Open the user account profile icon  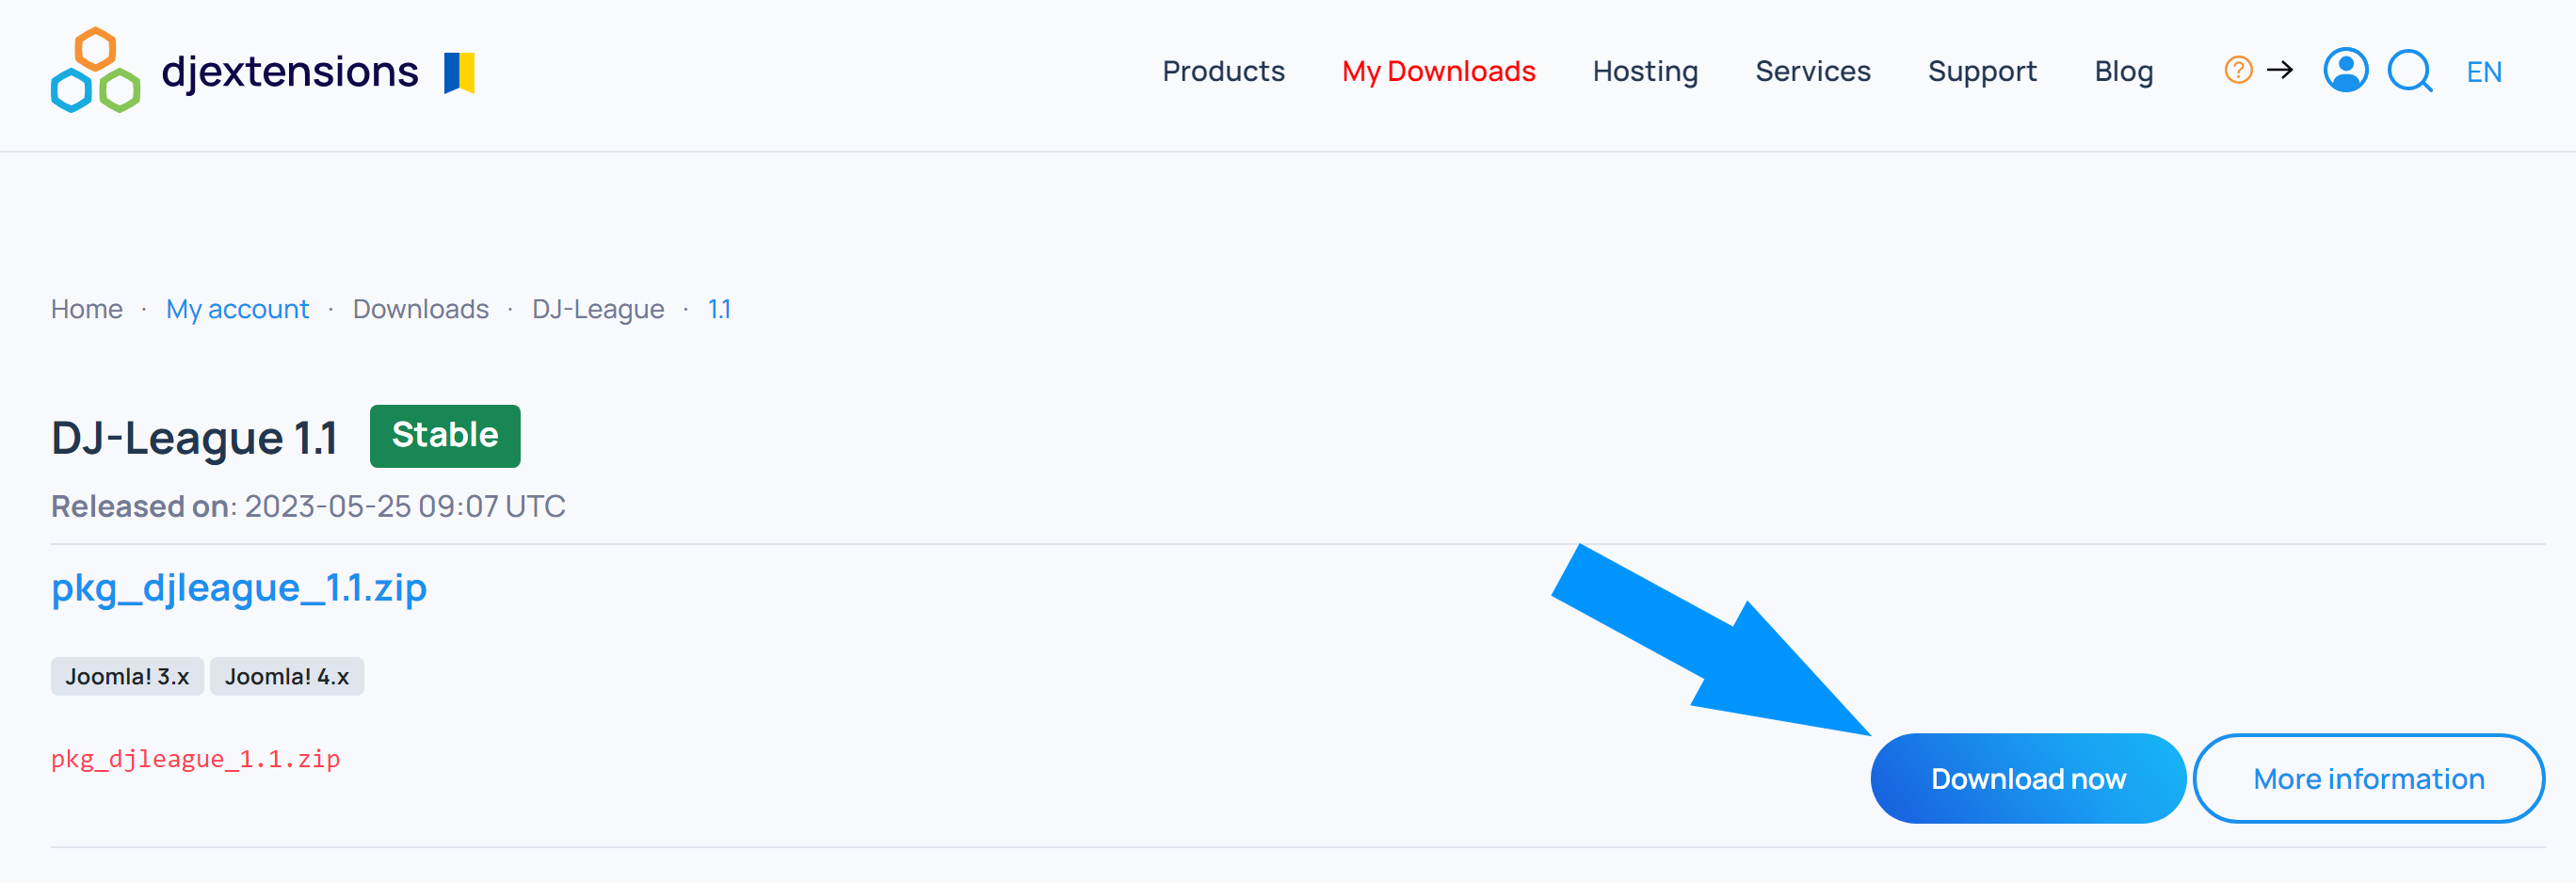2345,70
